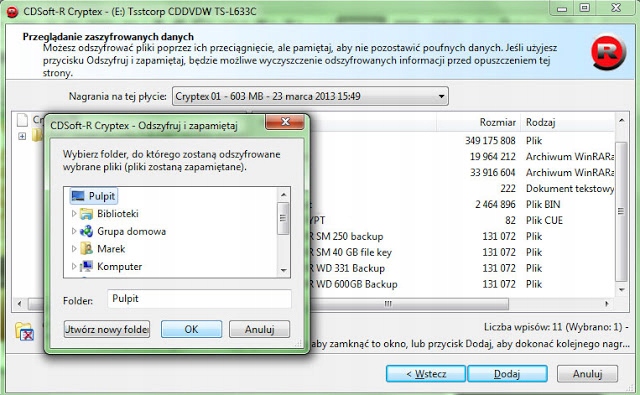Click the file list horizontal scrollbar thumb
The width and height of the screenshot is (640, 395).
(x=388, y=304)
